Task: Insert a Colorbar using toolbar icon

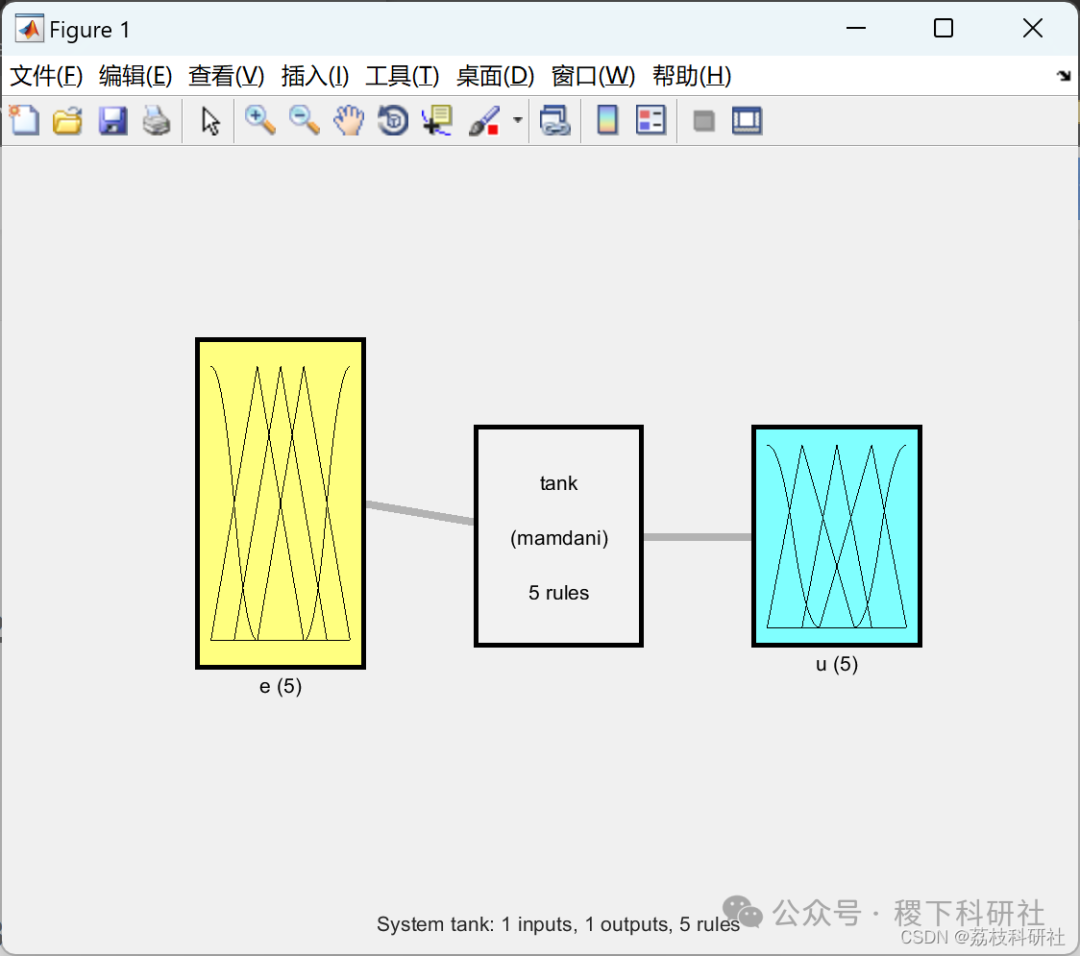Action: tap(607, 121)
